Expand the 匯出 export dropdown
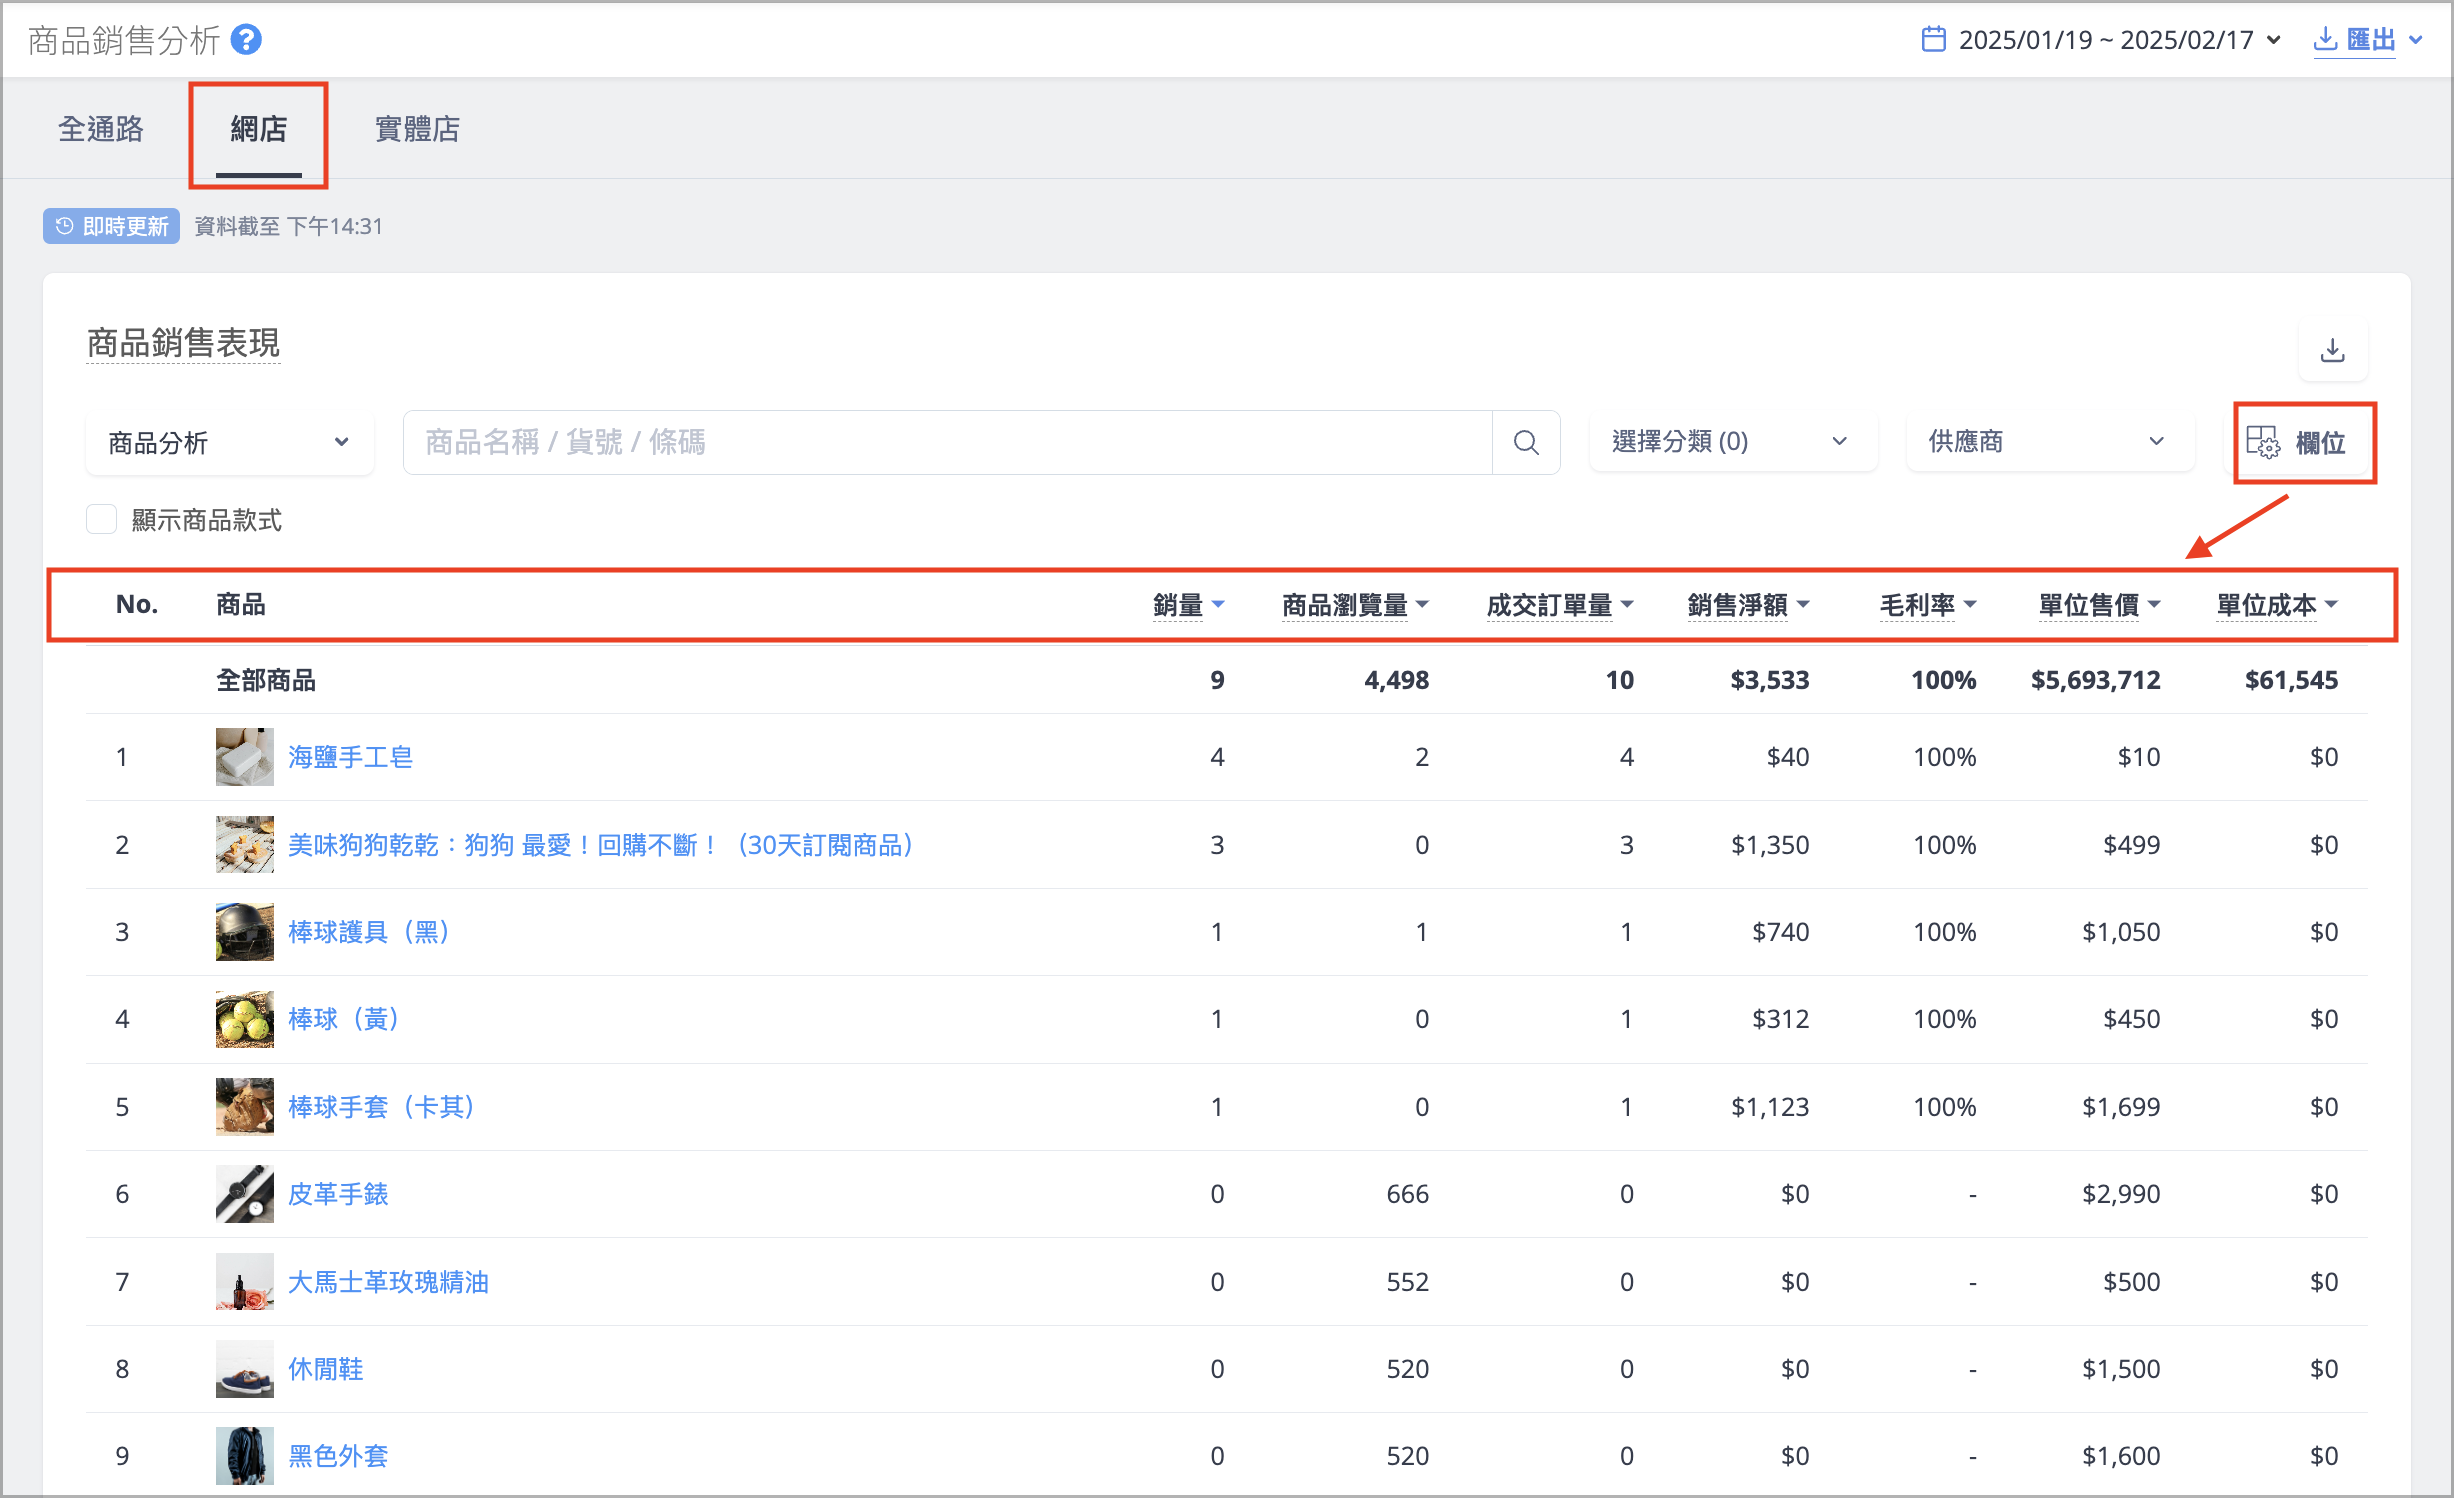The width and height of the screenshot is (2454, 1498). tap(2368, 40)
